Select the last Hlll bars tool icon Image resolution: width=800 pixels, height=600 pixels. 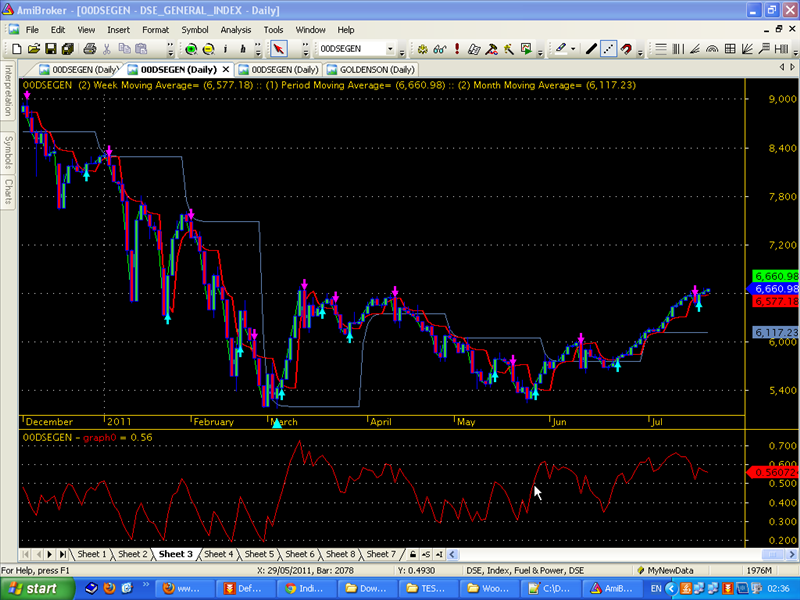782,49
